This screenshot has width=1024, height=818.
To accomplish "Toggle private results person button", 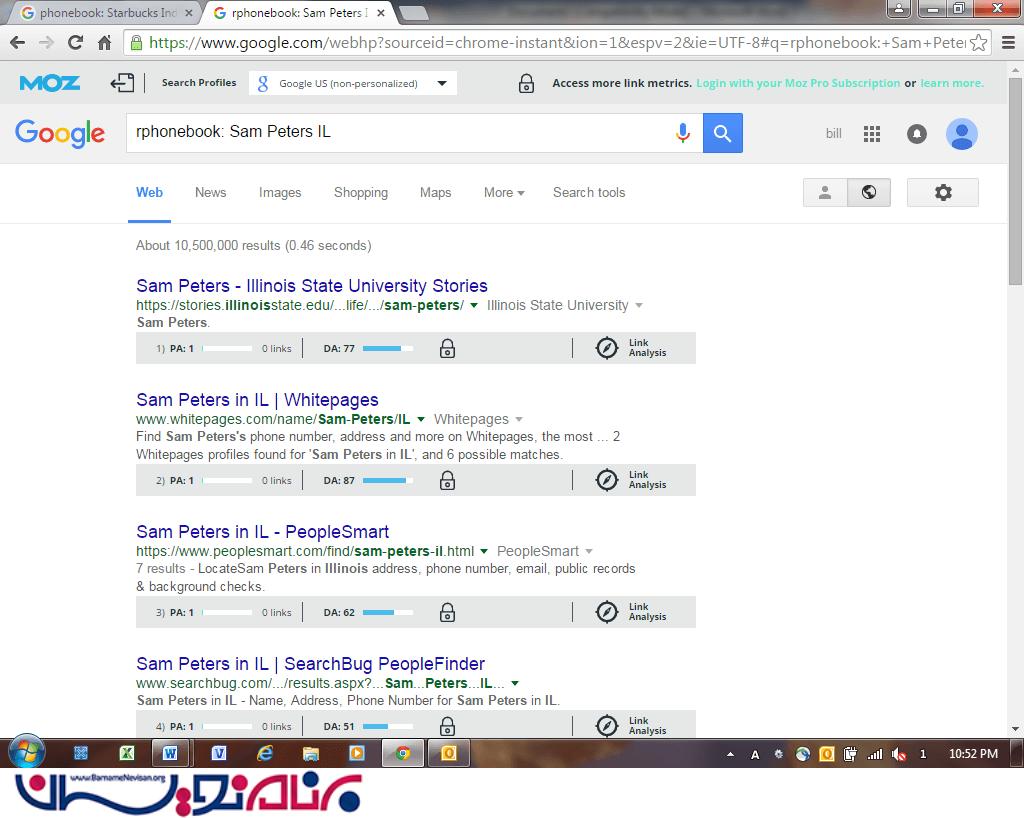I will click(x=825, y=193).
